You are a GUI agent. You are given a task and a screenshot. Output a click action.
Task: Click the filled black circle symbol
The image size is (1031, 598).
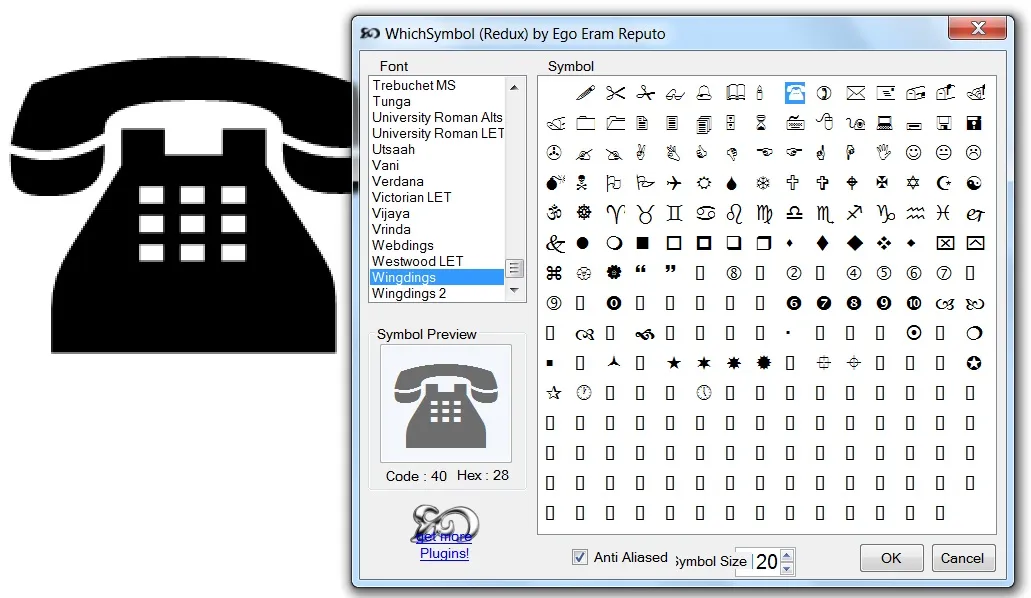click(583, 243)
